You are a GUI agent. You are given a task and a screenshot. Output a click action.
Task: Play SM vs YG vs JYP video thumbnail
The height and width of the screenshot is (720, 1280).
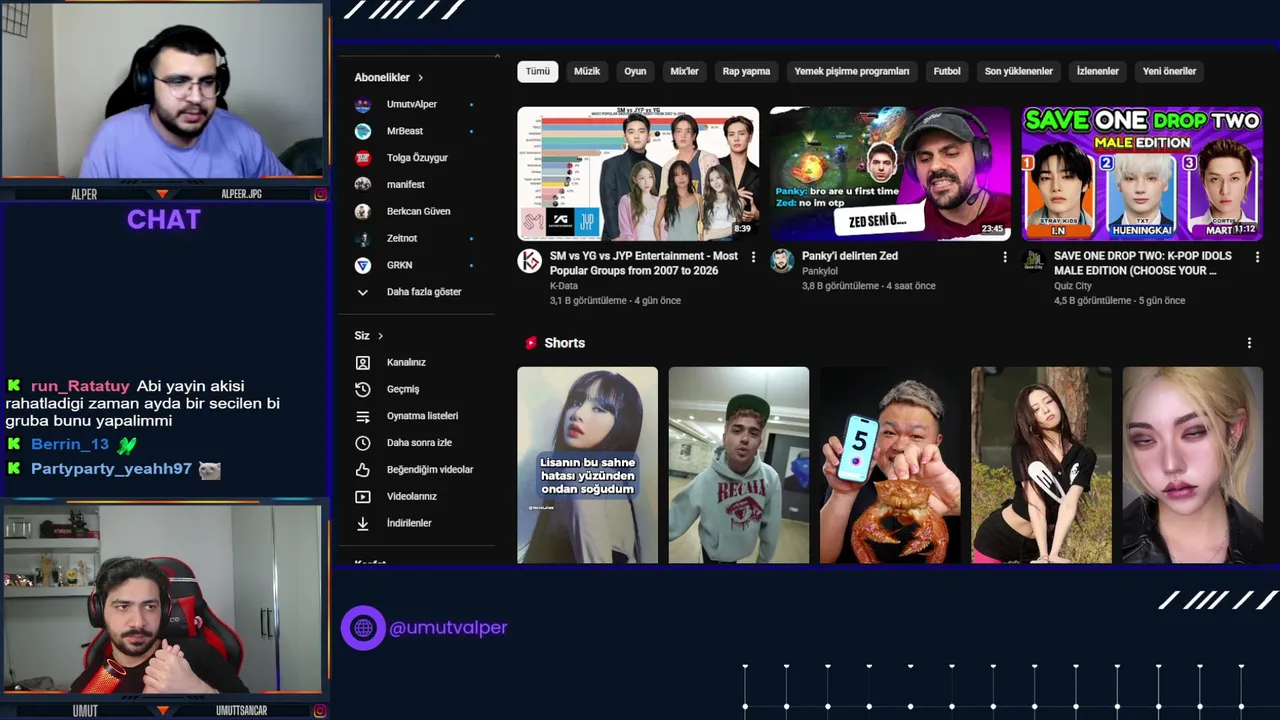pos(638,174)
